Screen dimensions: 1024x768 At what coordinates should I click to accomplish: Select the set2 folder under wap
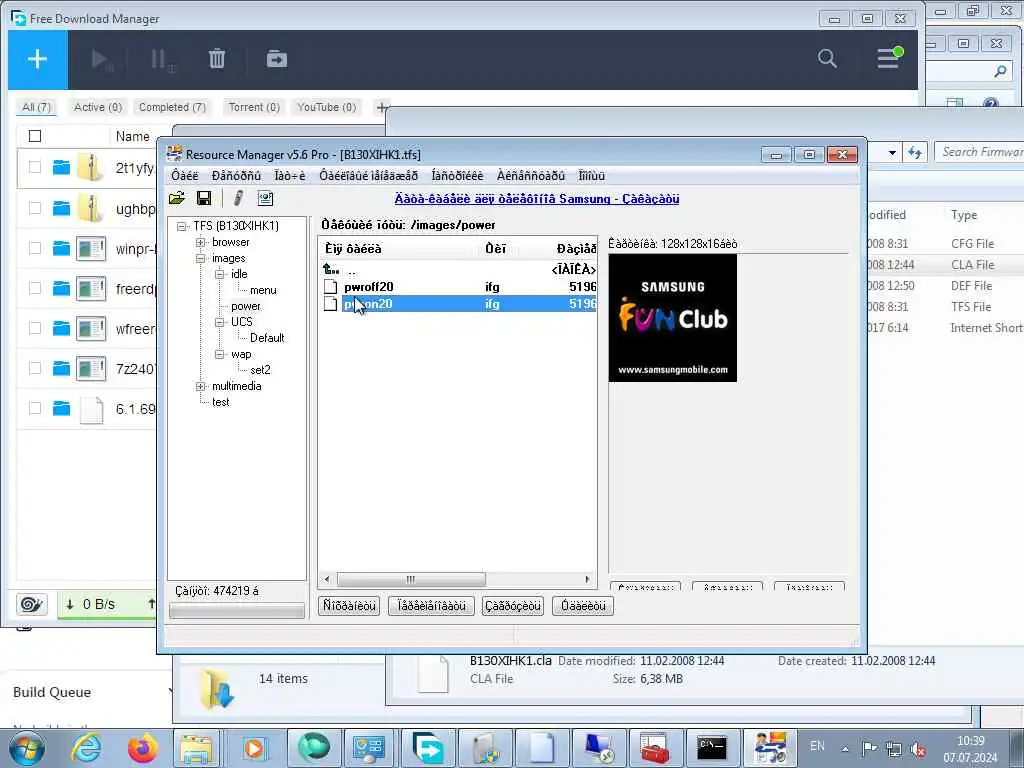(260, 370)
